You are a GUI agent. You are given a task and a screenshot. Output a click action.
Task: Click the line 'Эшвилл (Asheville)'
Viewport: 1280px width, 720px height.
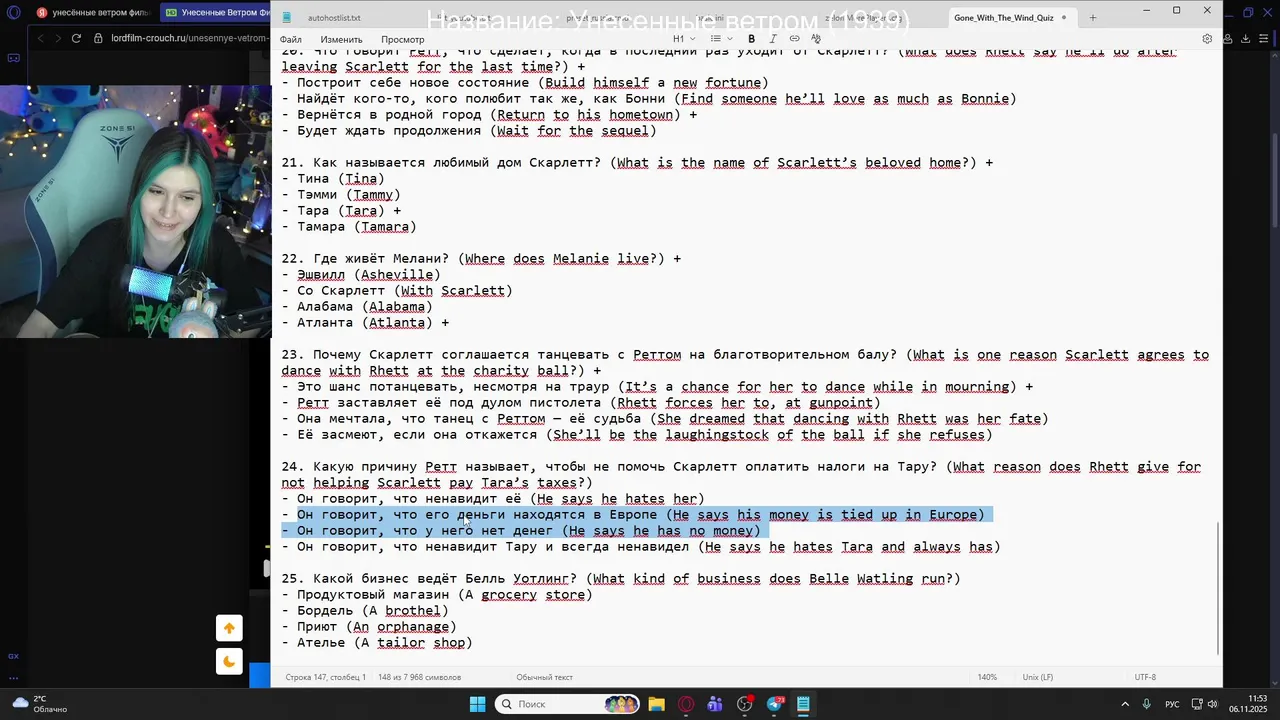click(361, 275)
